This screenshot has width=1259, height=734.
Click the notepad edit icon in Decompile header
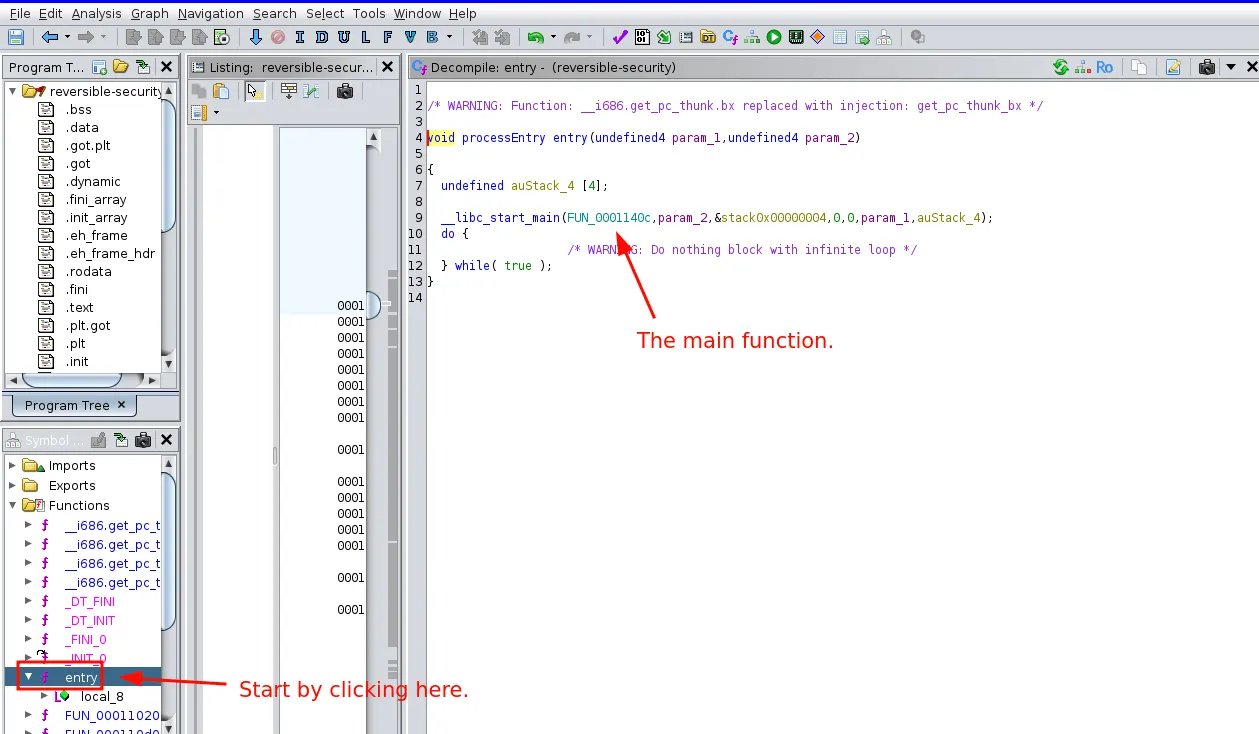[x=1173, y=67]
